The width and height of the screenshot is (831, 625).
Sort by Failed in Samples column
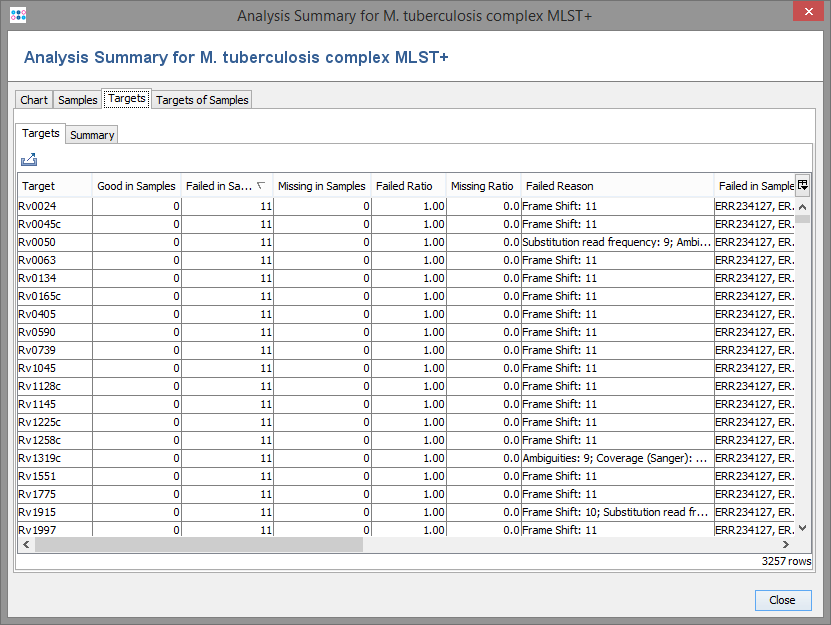220,186
